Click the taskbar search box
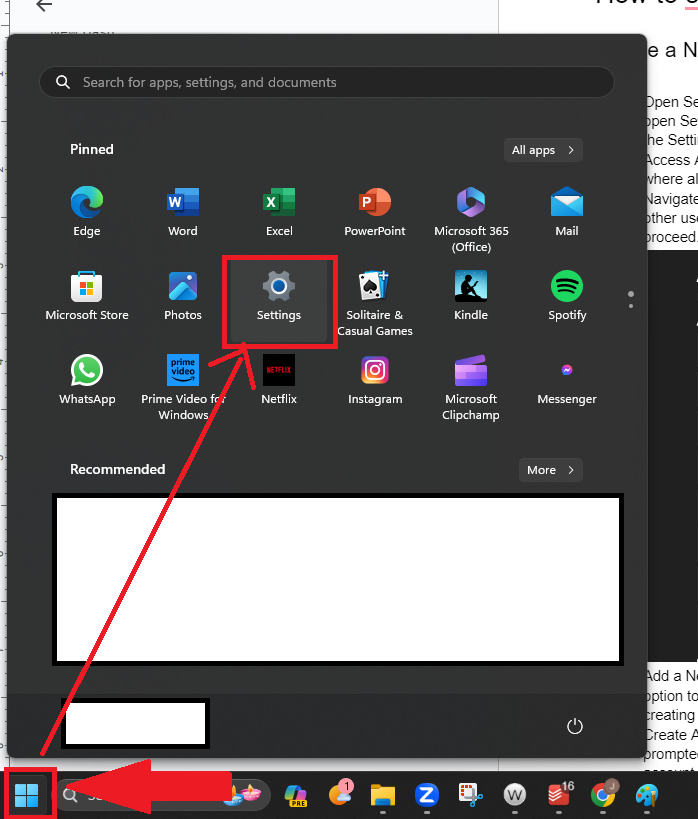 (x=163, y=795)
